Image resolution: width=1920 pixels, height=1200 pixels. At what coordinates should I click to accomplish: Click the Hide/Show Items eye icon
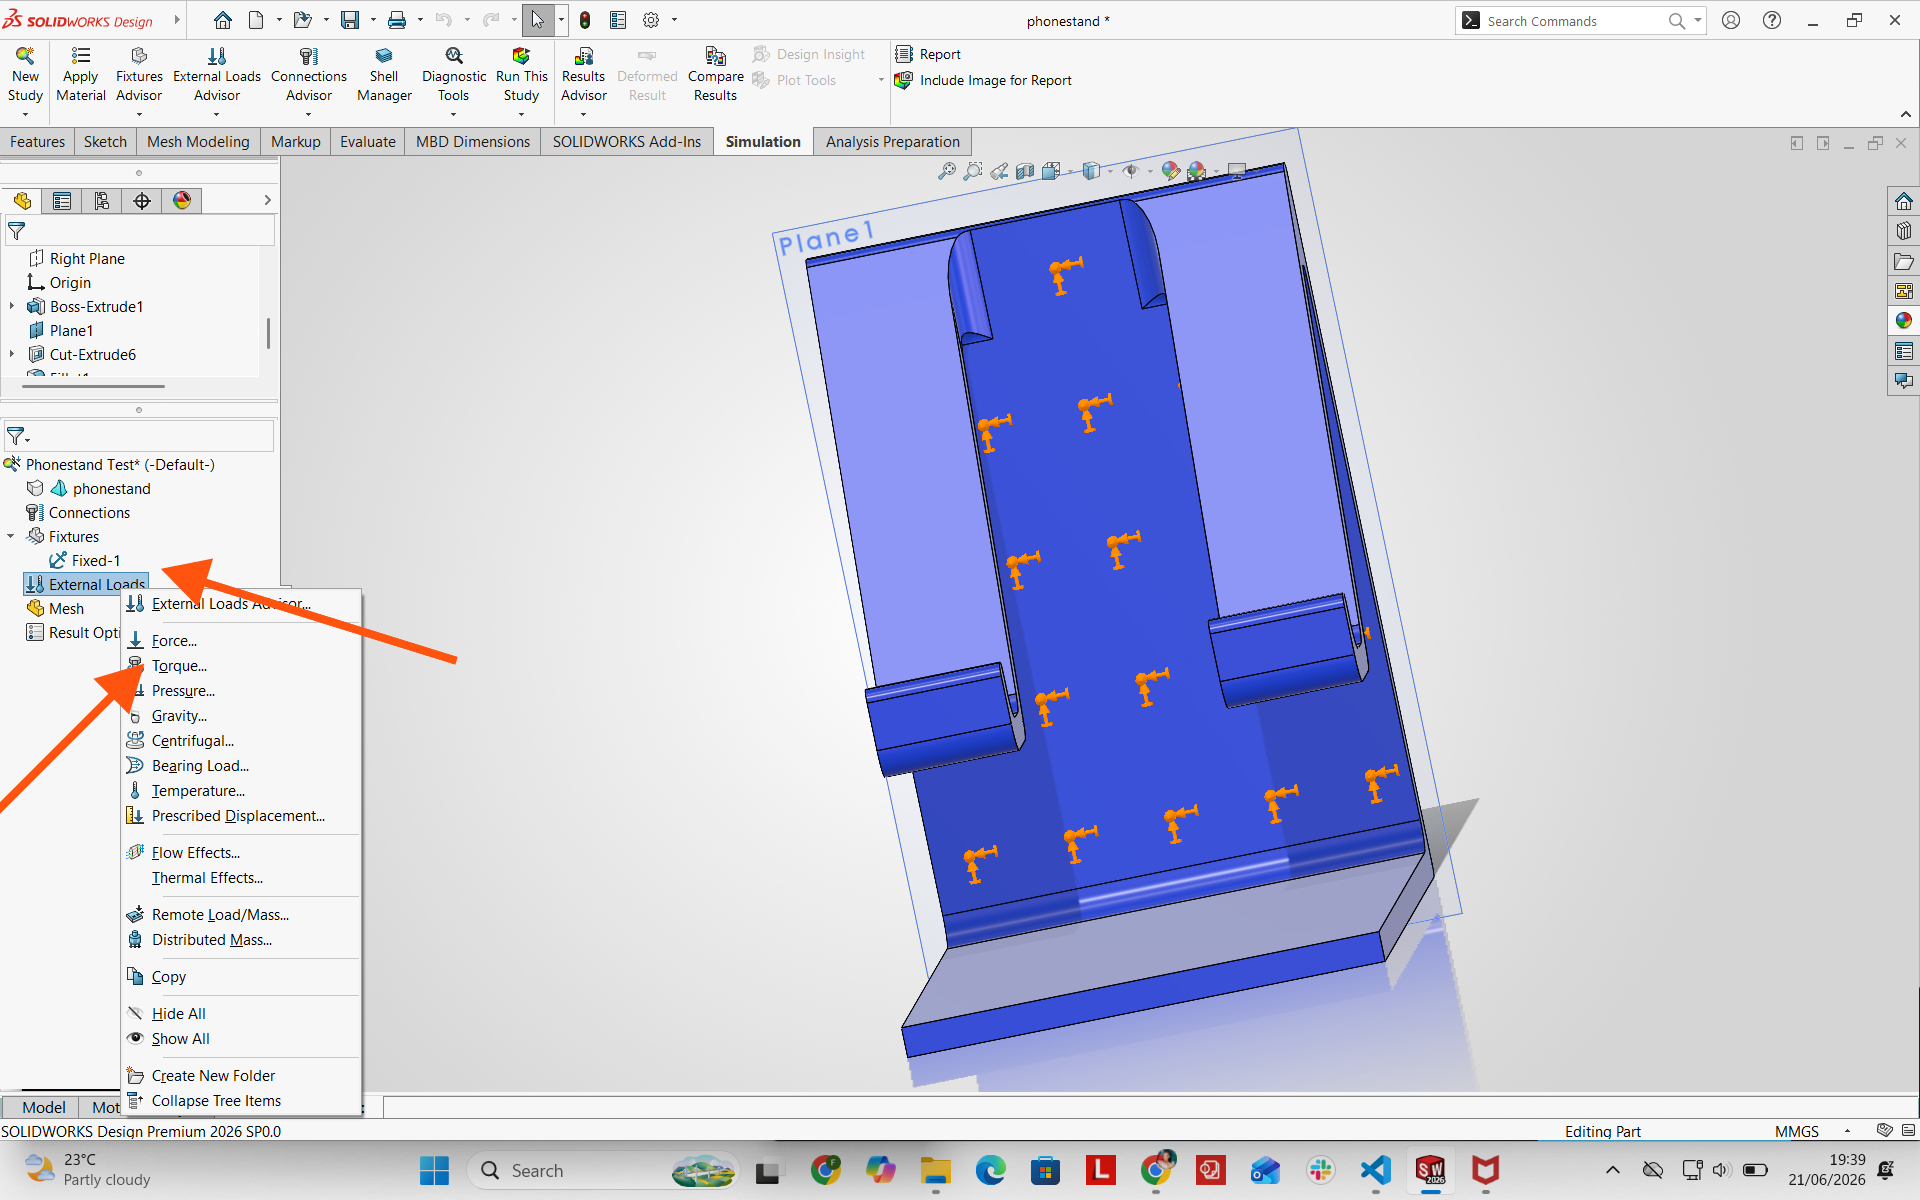[1130, 171]
